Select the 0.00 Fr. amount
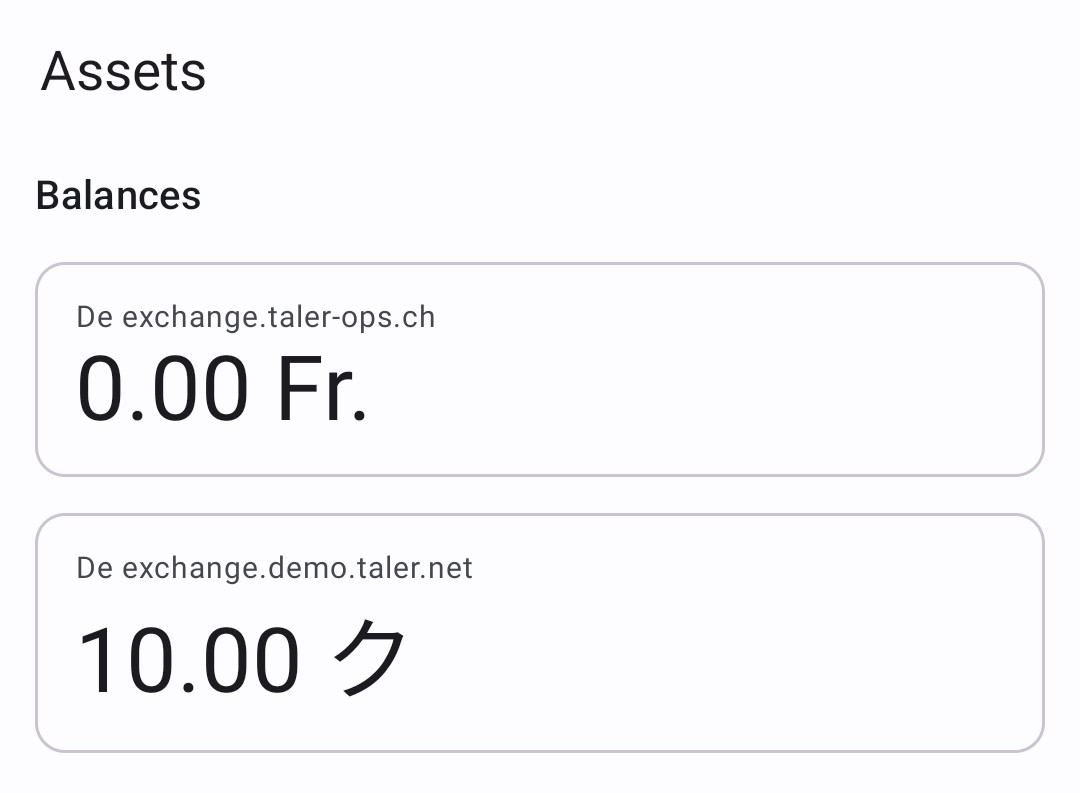This screenshot has height=793, width=1080. 222,387
